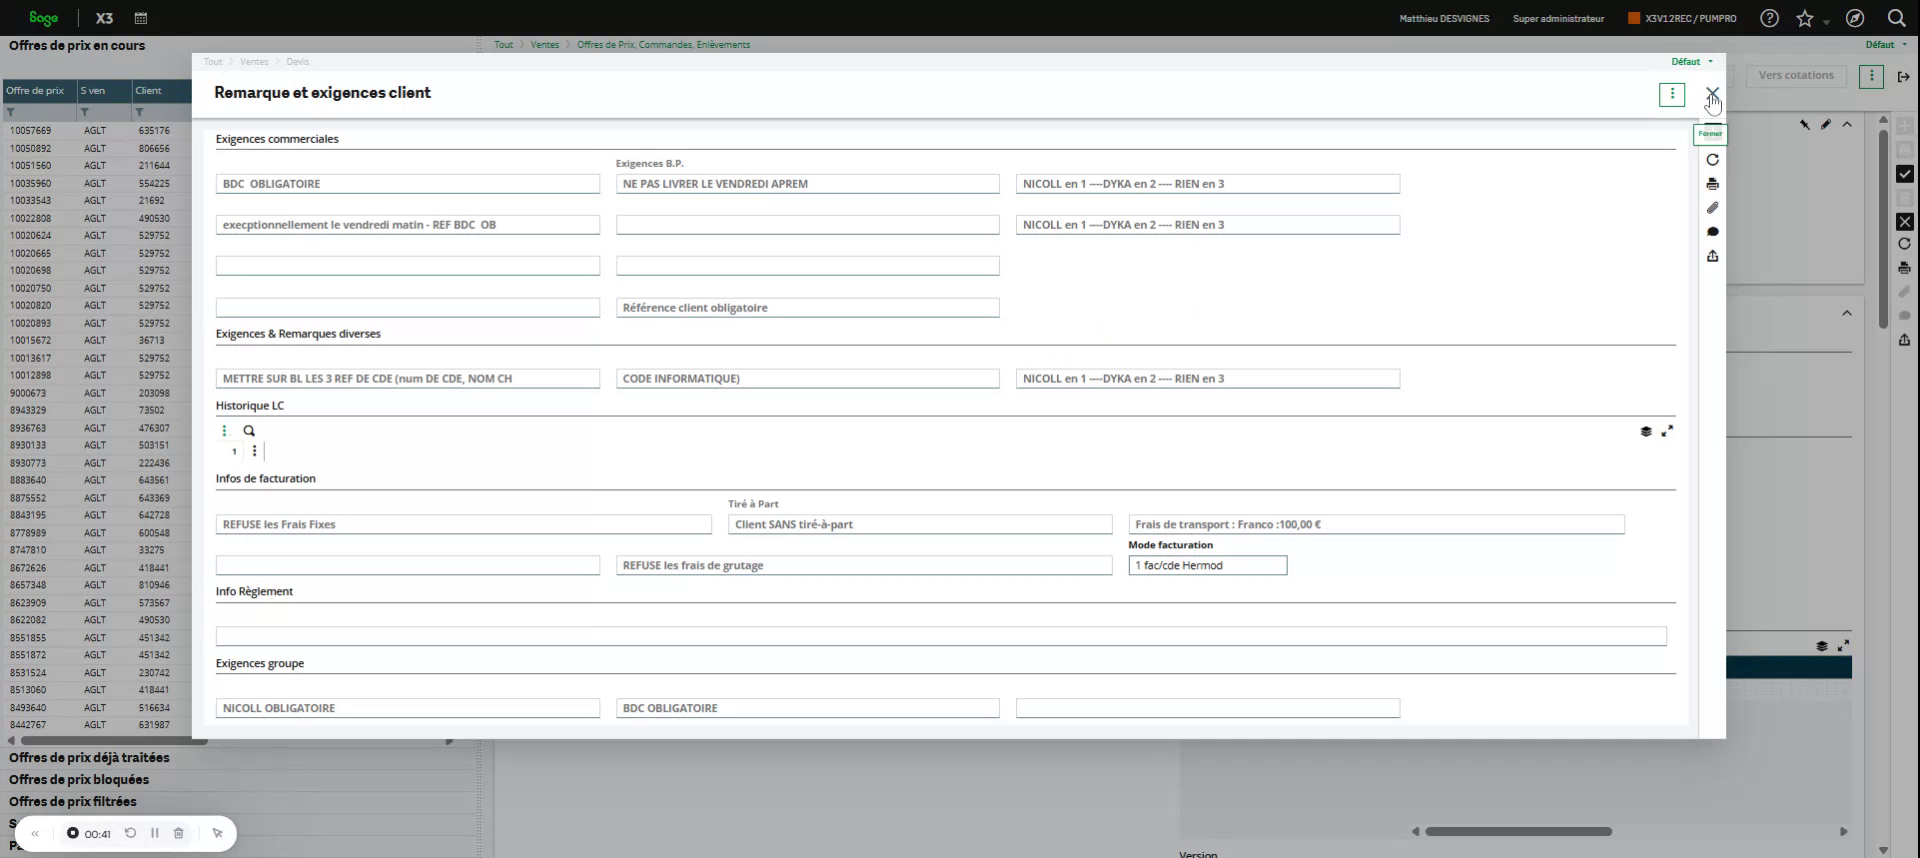Toggle the cursor highlight icon in the recorder

tap(217, 833)
